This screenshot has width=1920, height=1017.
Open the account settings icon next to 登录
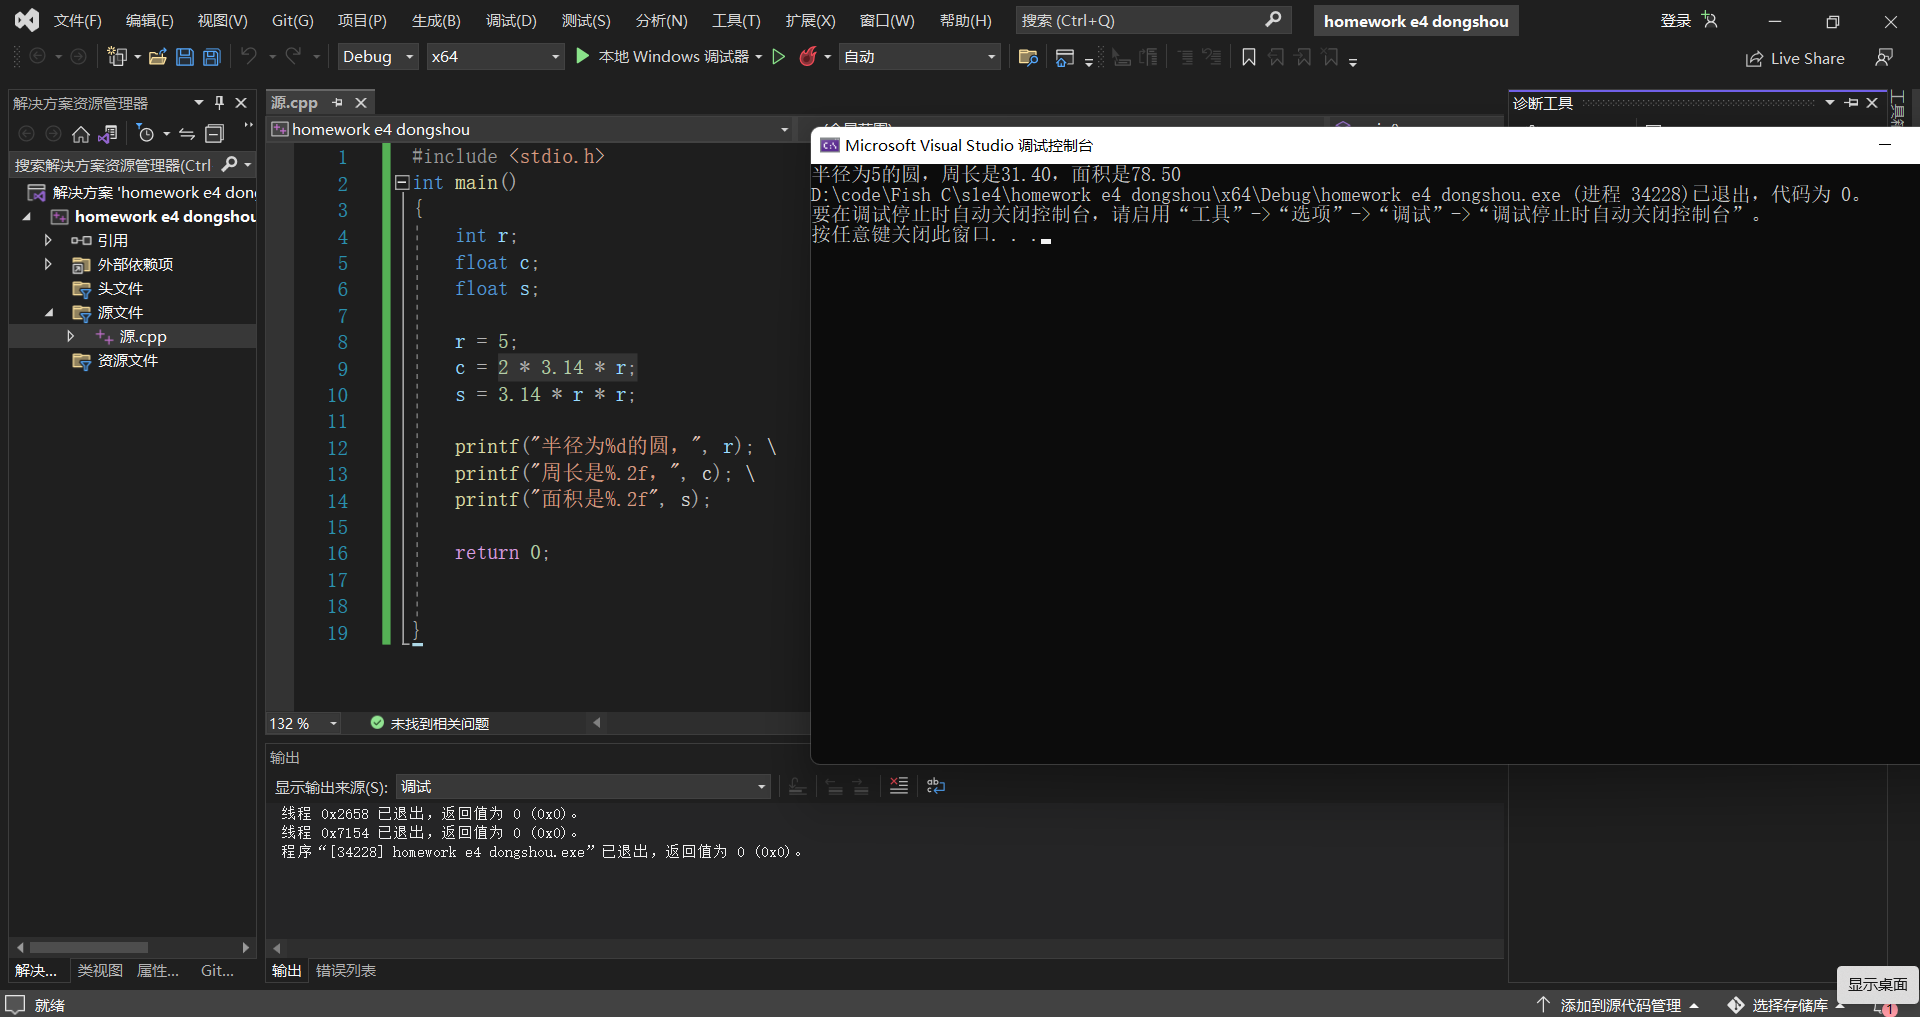(1710, 20)
